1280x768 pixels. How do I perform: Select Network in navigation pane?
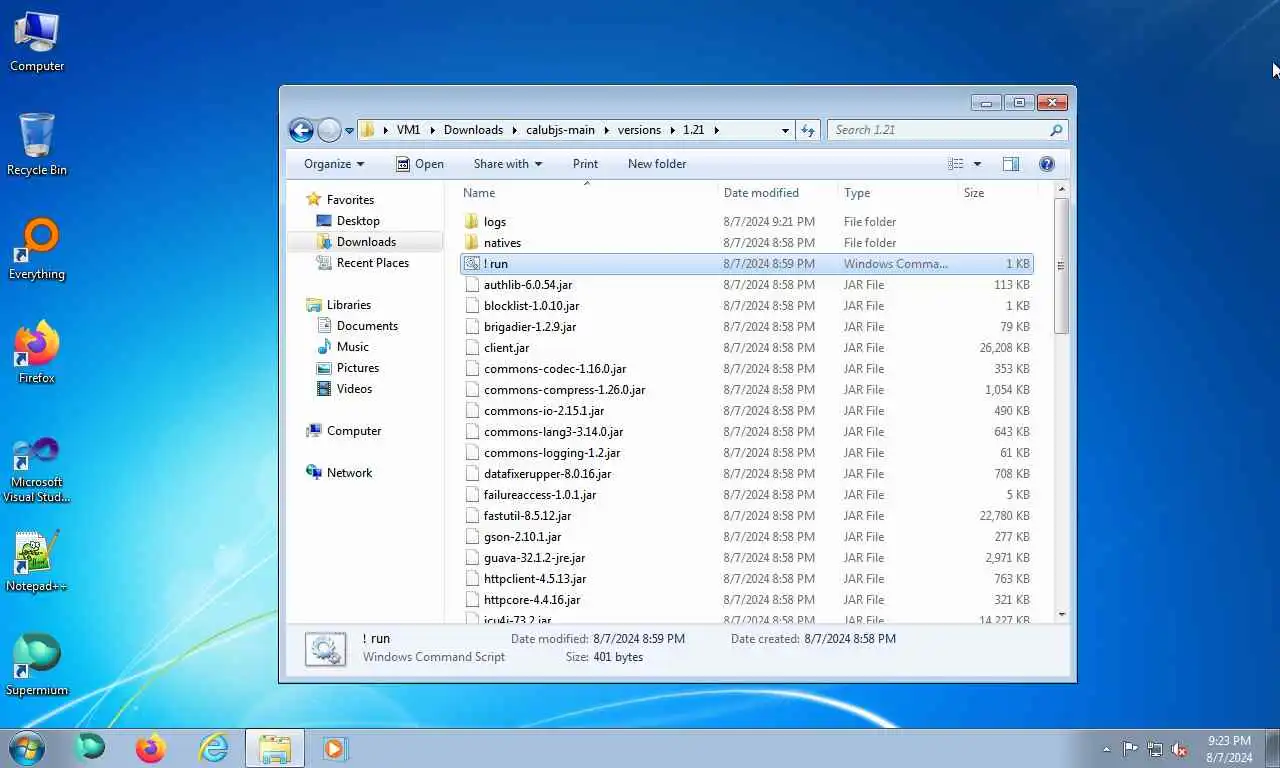click(x=349, y=473)
